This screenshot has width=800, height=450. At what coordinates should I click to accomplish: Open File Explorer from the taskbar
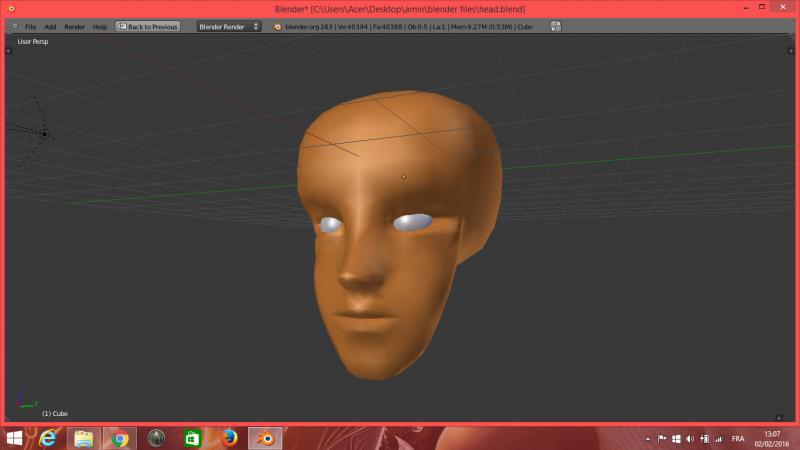84,438
